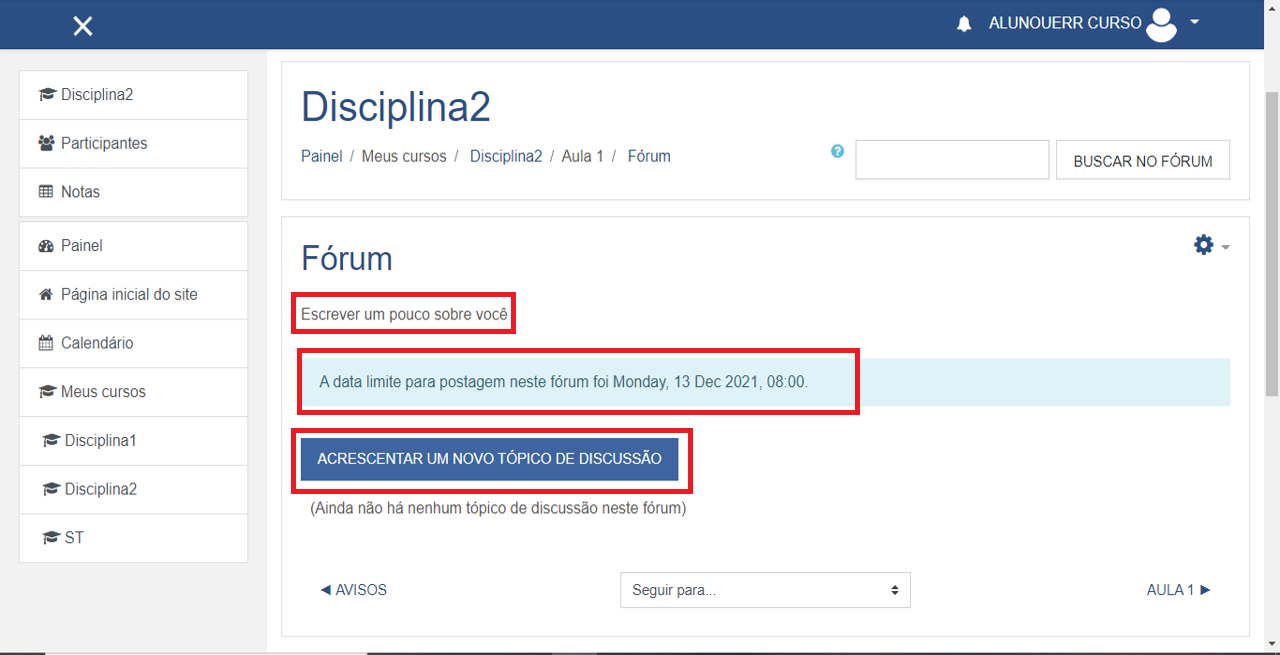Click the forum search text field
The width and height of the screenshot is (1280, 655).
click(951, 160)
